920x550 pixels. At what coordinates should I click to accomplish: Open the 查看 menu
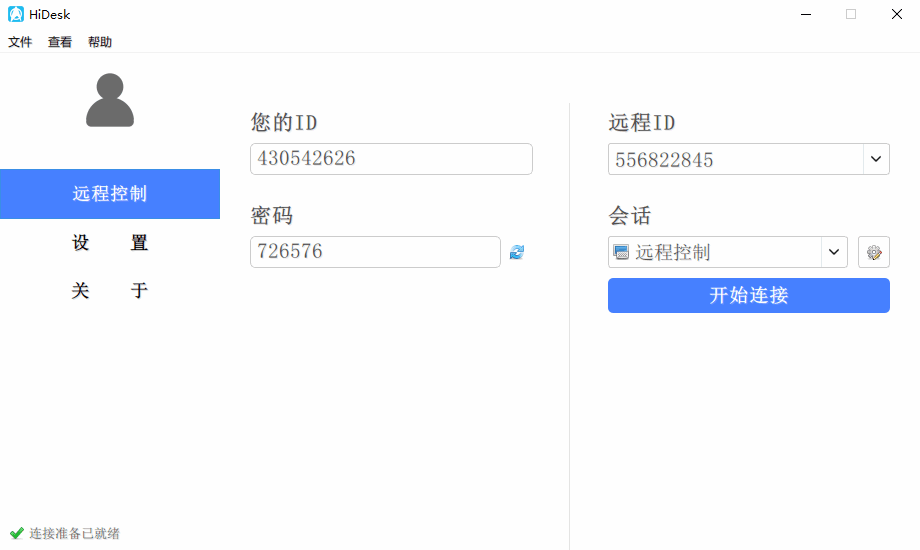click(x=60, y=42)
